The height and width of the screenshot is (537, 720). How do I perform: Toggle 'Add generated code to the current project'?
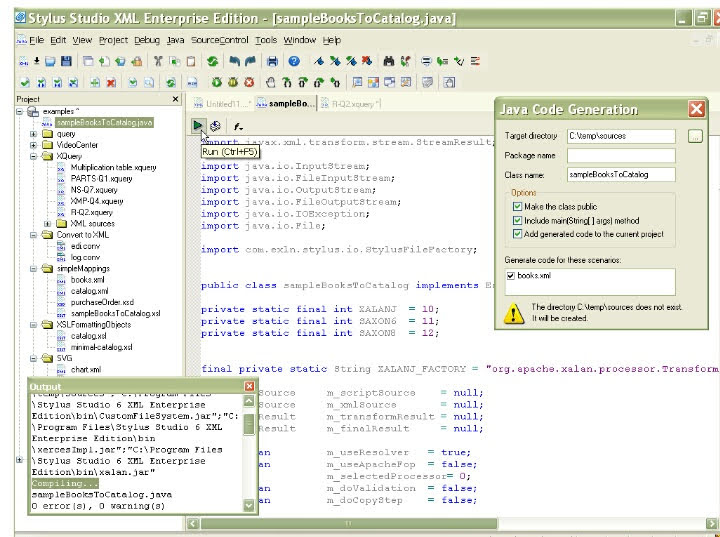point(516,234)
